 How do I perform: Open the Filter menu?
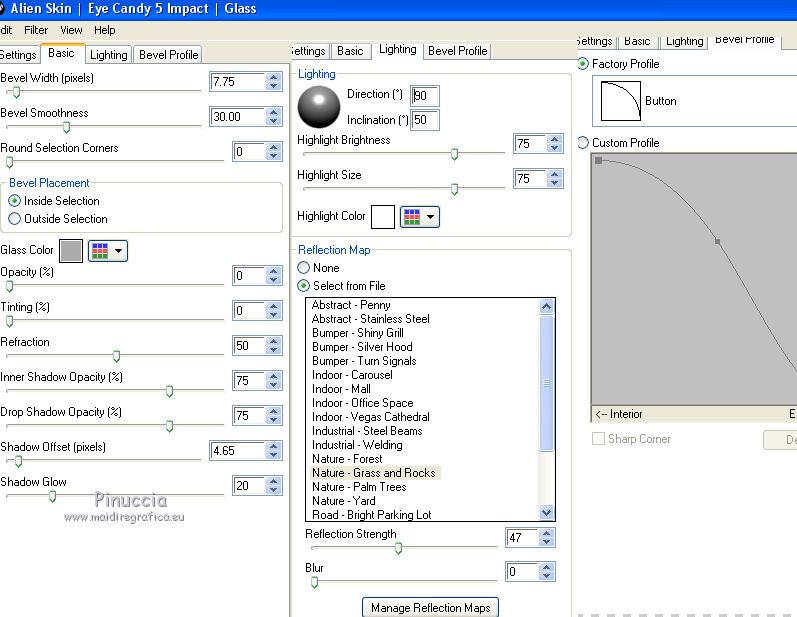click(36, 30)
